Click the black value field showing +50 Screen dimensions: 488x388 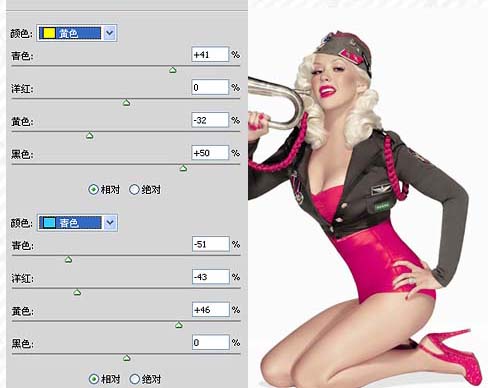click(210, 153)
